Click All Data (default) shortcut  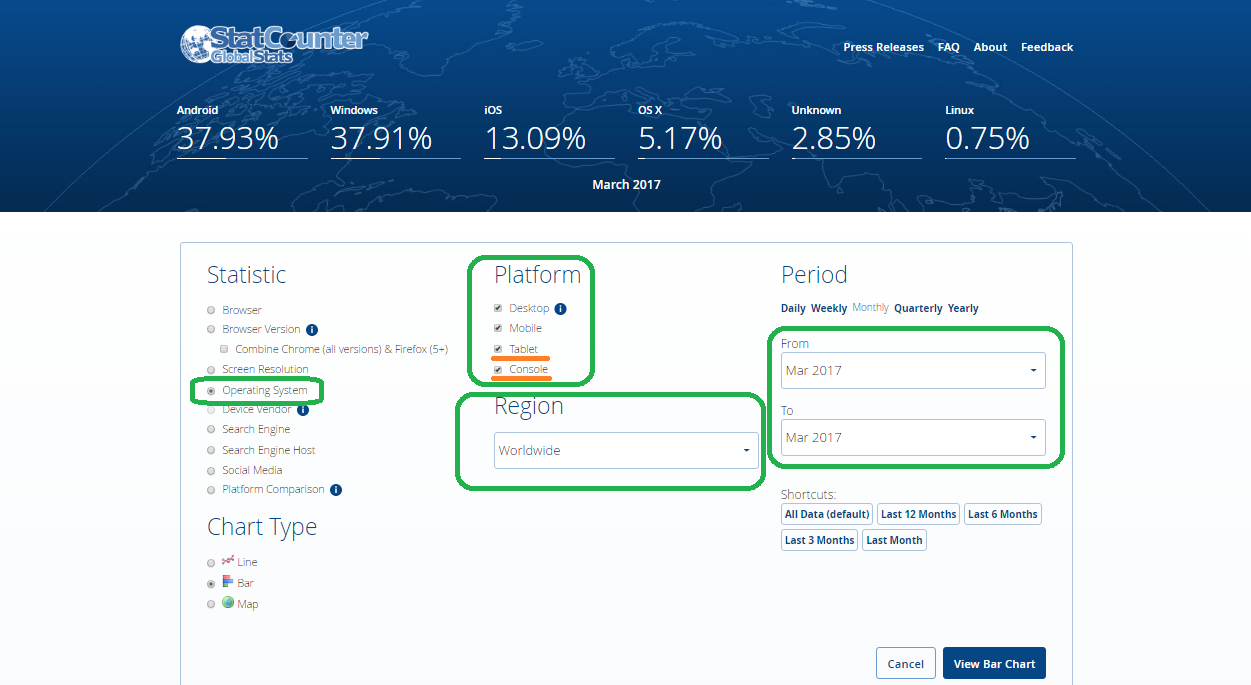point(827,514)
